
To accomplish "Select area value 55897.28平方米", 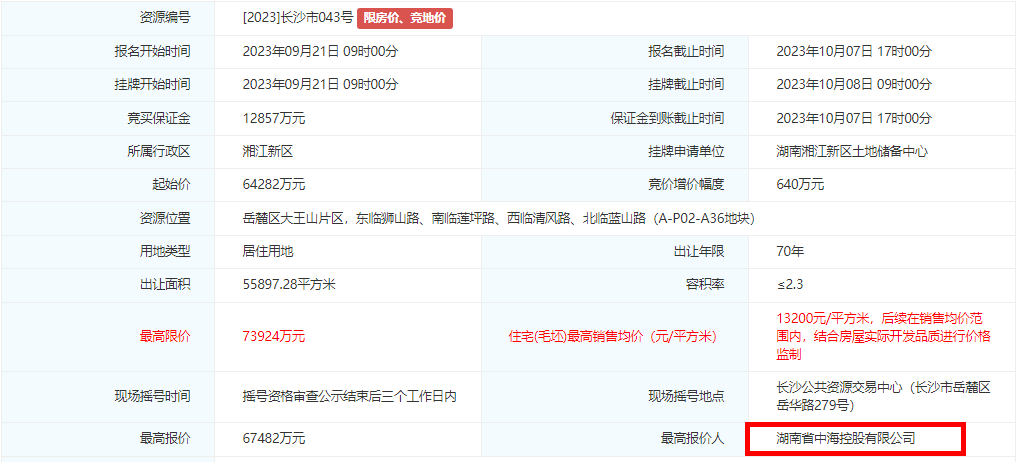I will 289,285.
